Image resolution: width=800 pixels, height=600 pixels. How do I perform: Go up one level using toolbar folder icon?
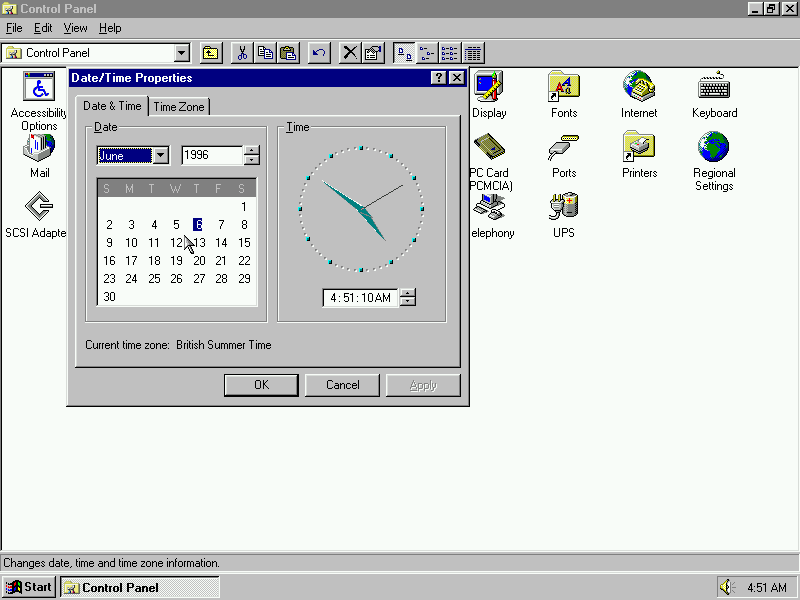click(210, 53)
